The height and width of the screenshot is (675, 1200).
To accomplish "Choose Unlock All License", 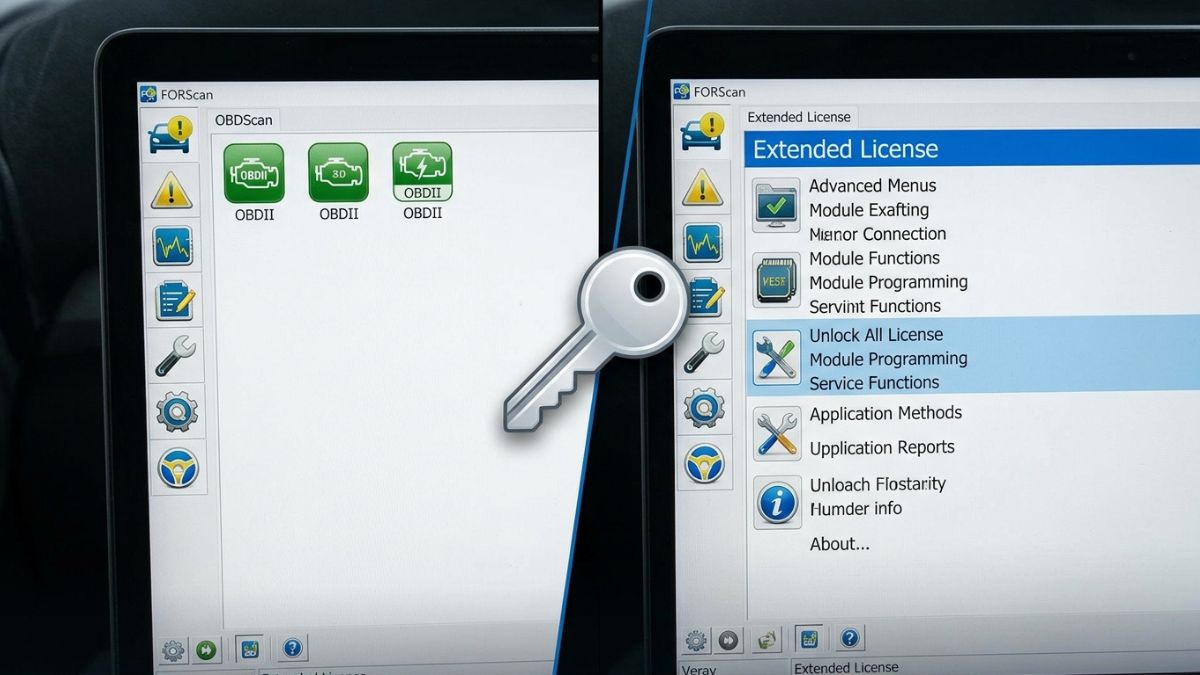I will [876, 335].
